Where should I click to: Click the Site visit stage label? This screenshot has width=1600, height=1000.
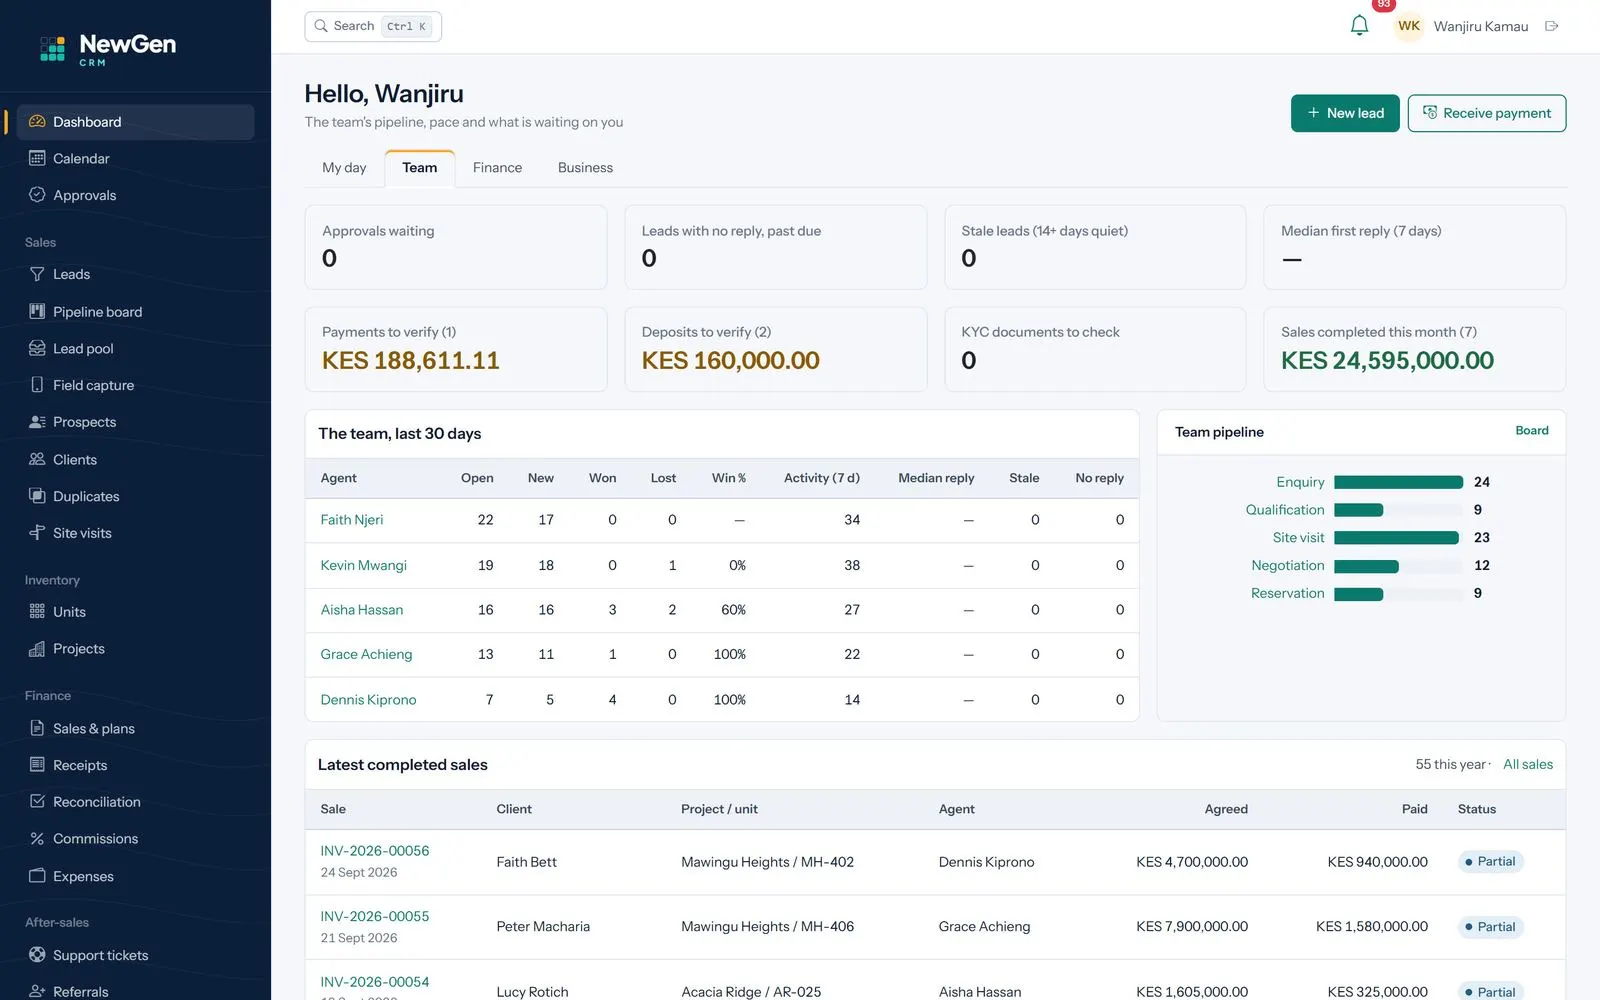coord(1298,538)
